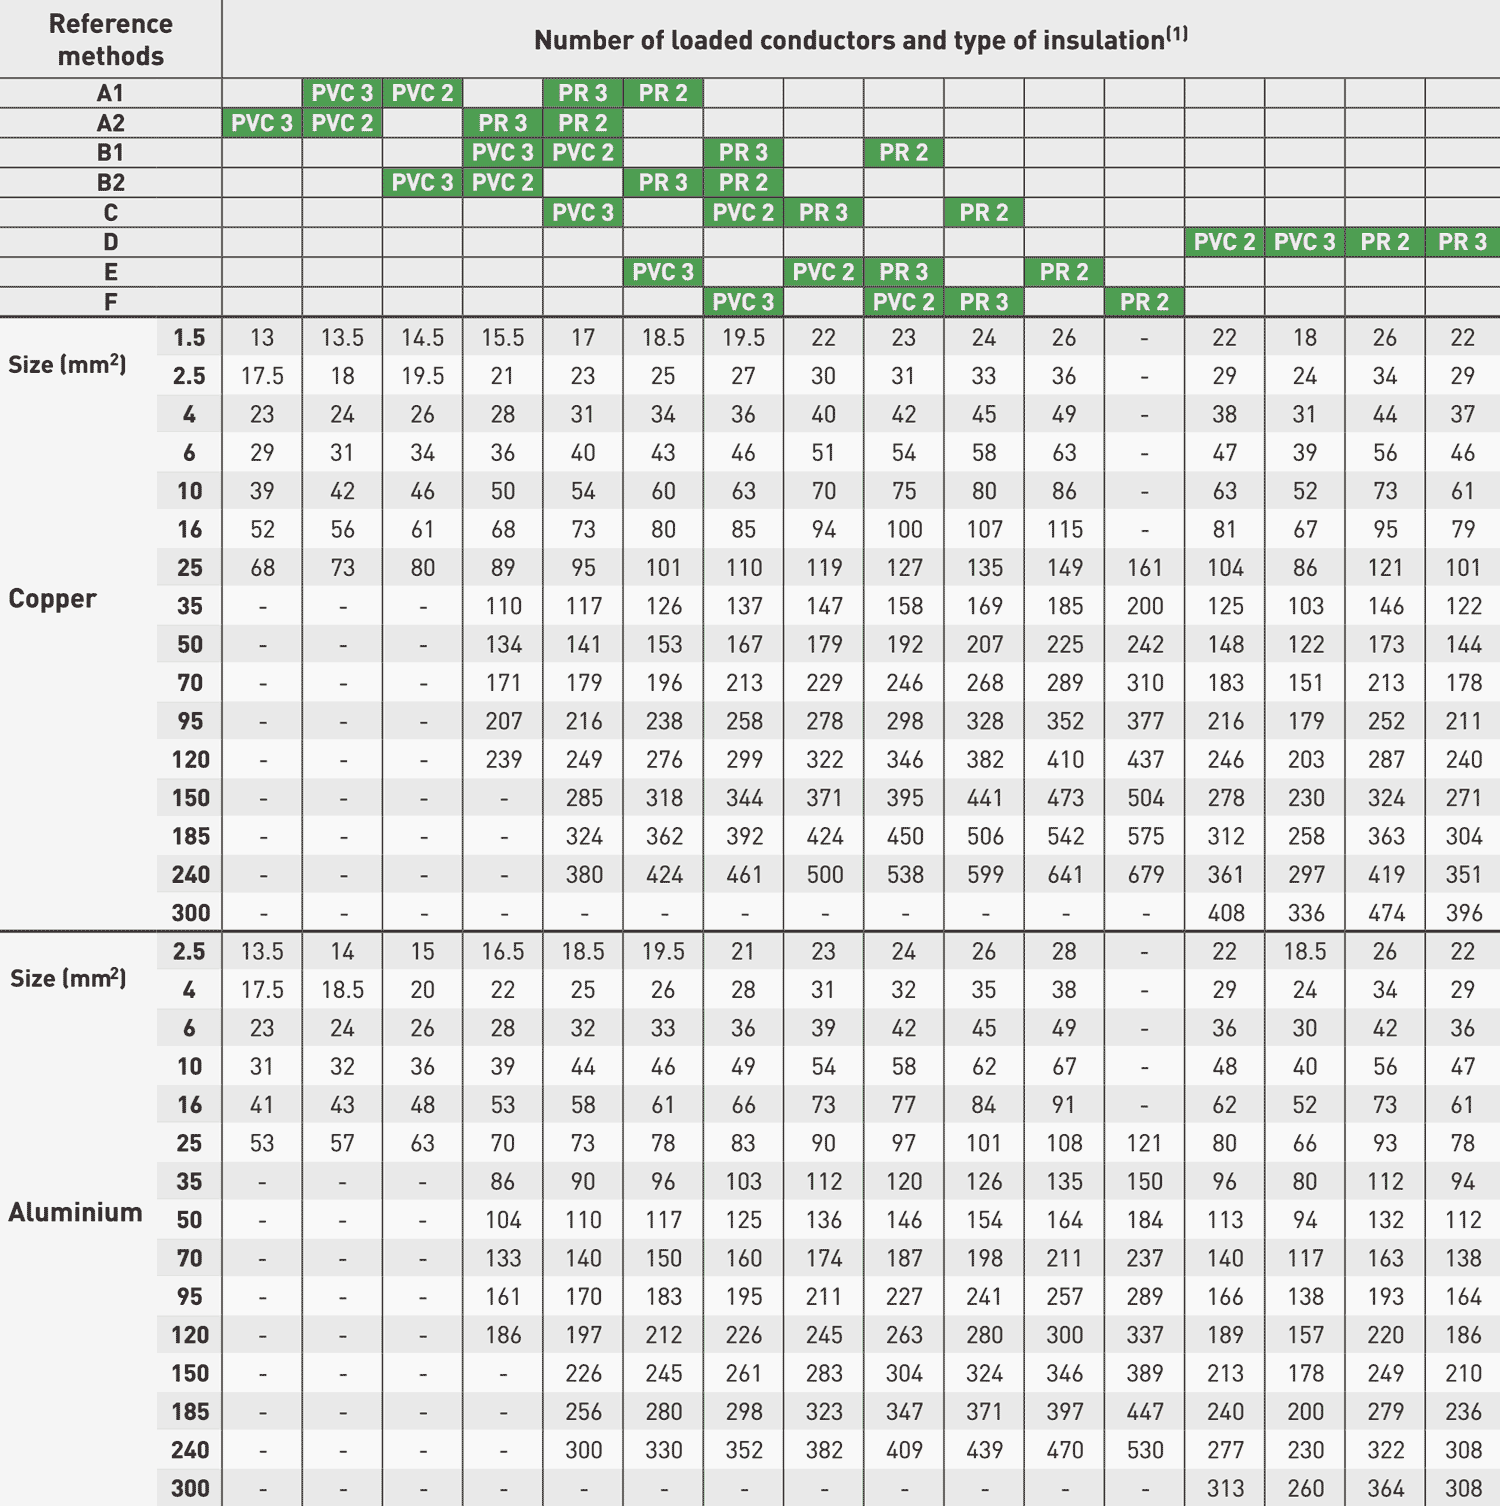Select reference method label B2

(x=110, y=183)
